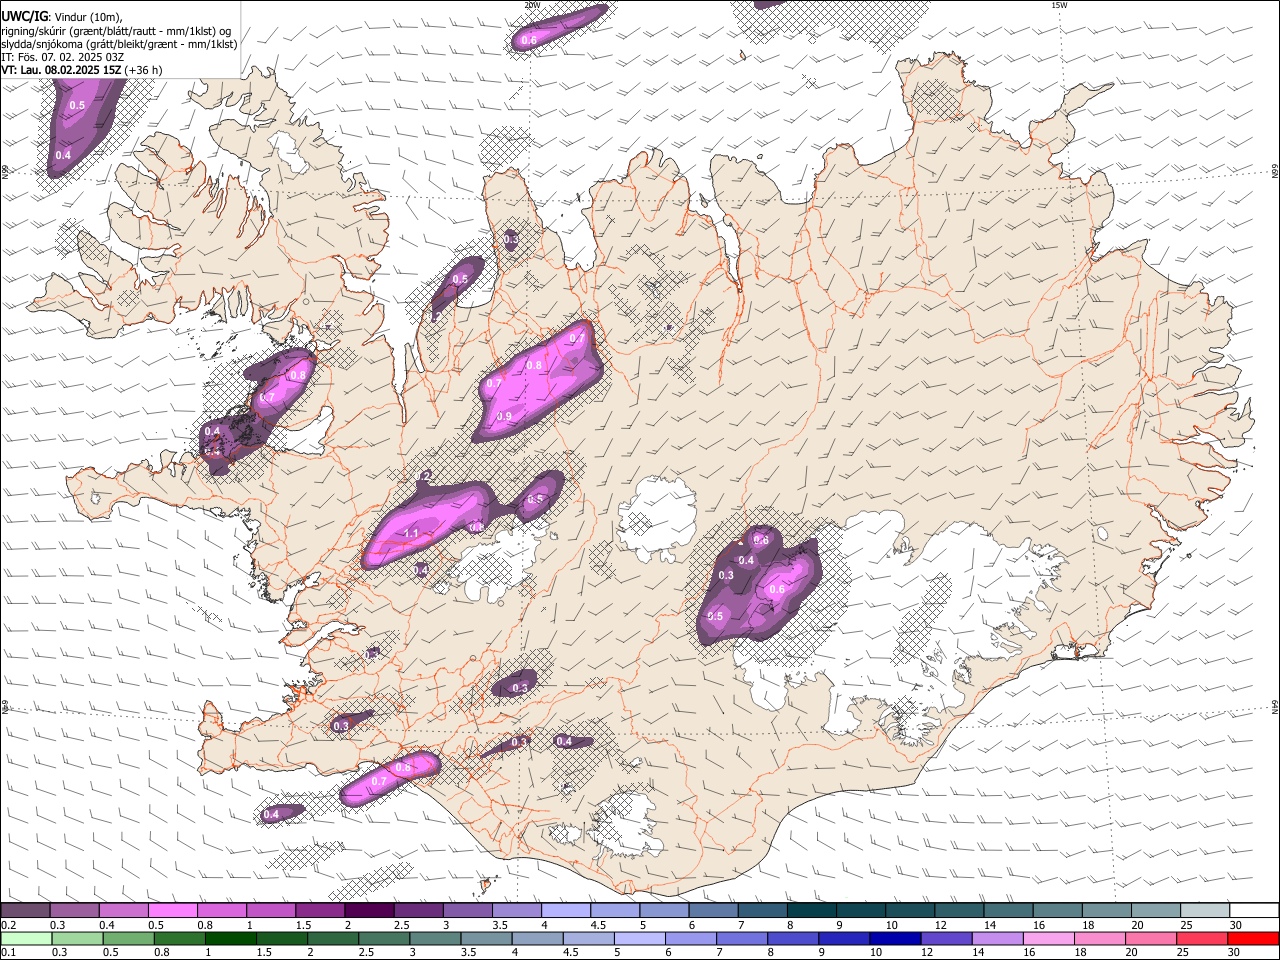Click the '0.1' label in the legend
Image resolution: width=1280 pixels, height=960 pixels.
pyautogui.click(x=7, y=952)
